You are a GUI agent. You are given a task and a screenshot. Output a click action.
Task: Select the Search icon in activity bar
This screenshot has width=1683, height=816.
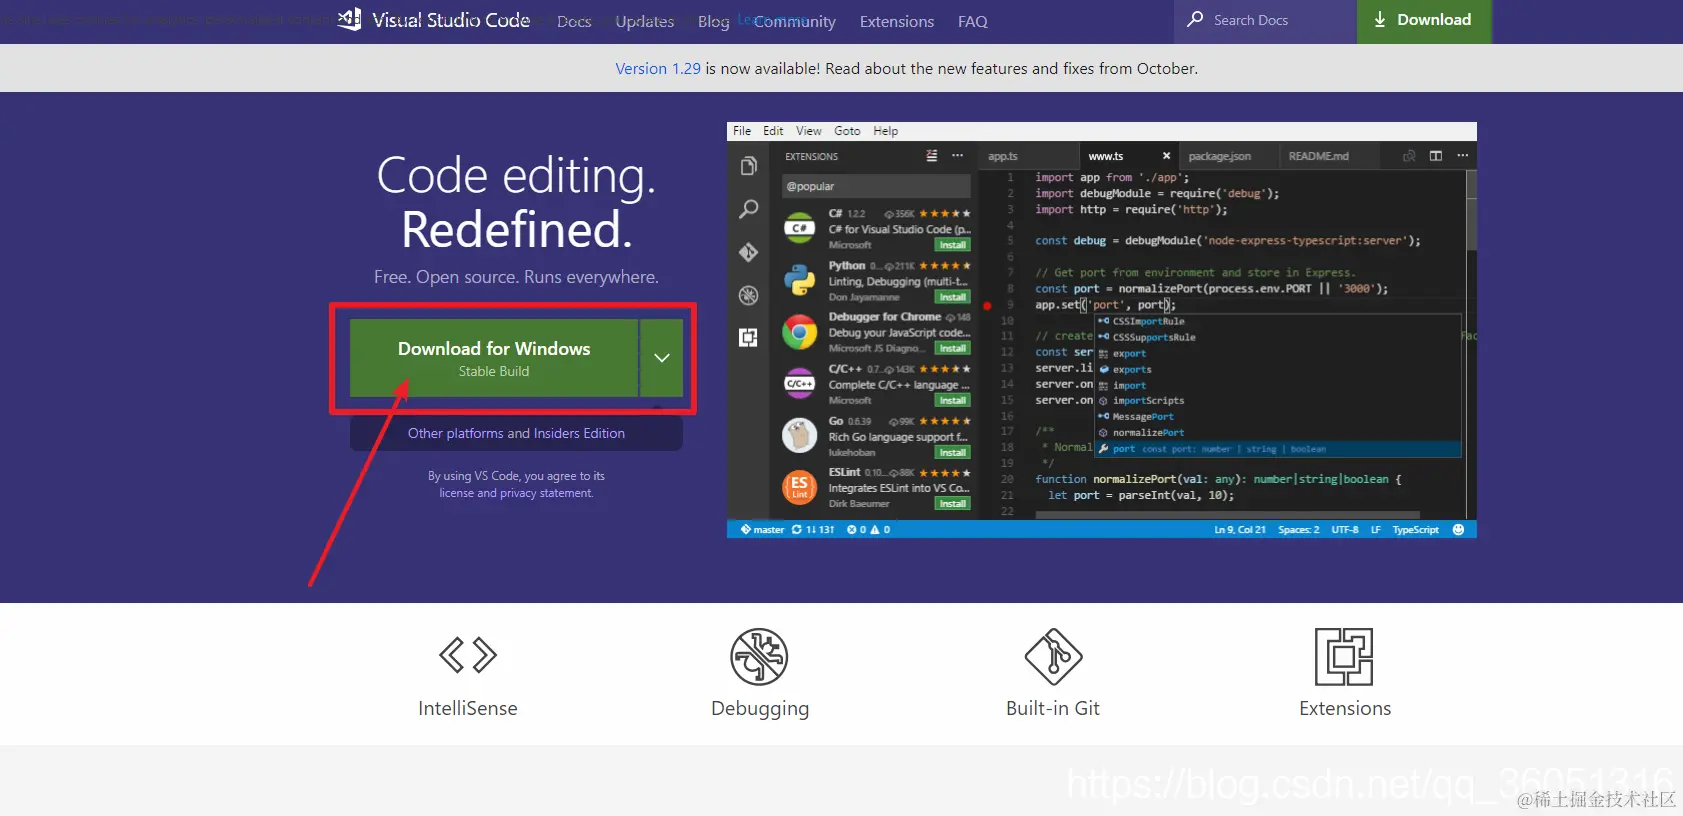pos(748,209)
